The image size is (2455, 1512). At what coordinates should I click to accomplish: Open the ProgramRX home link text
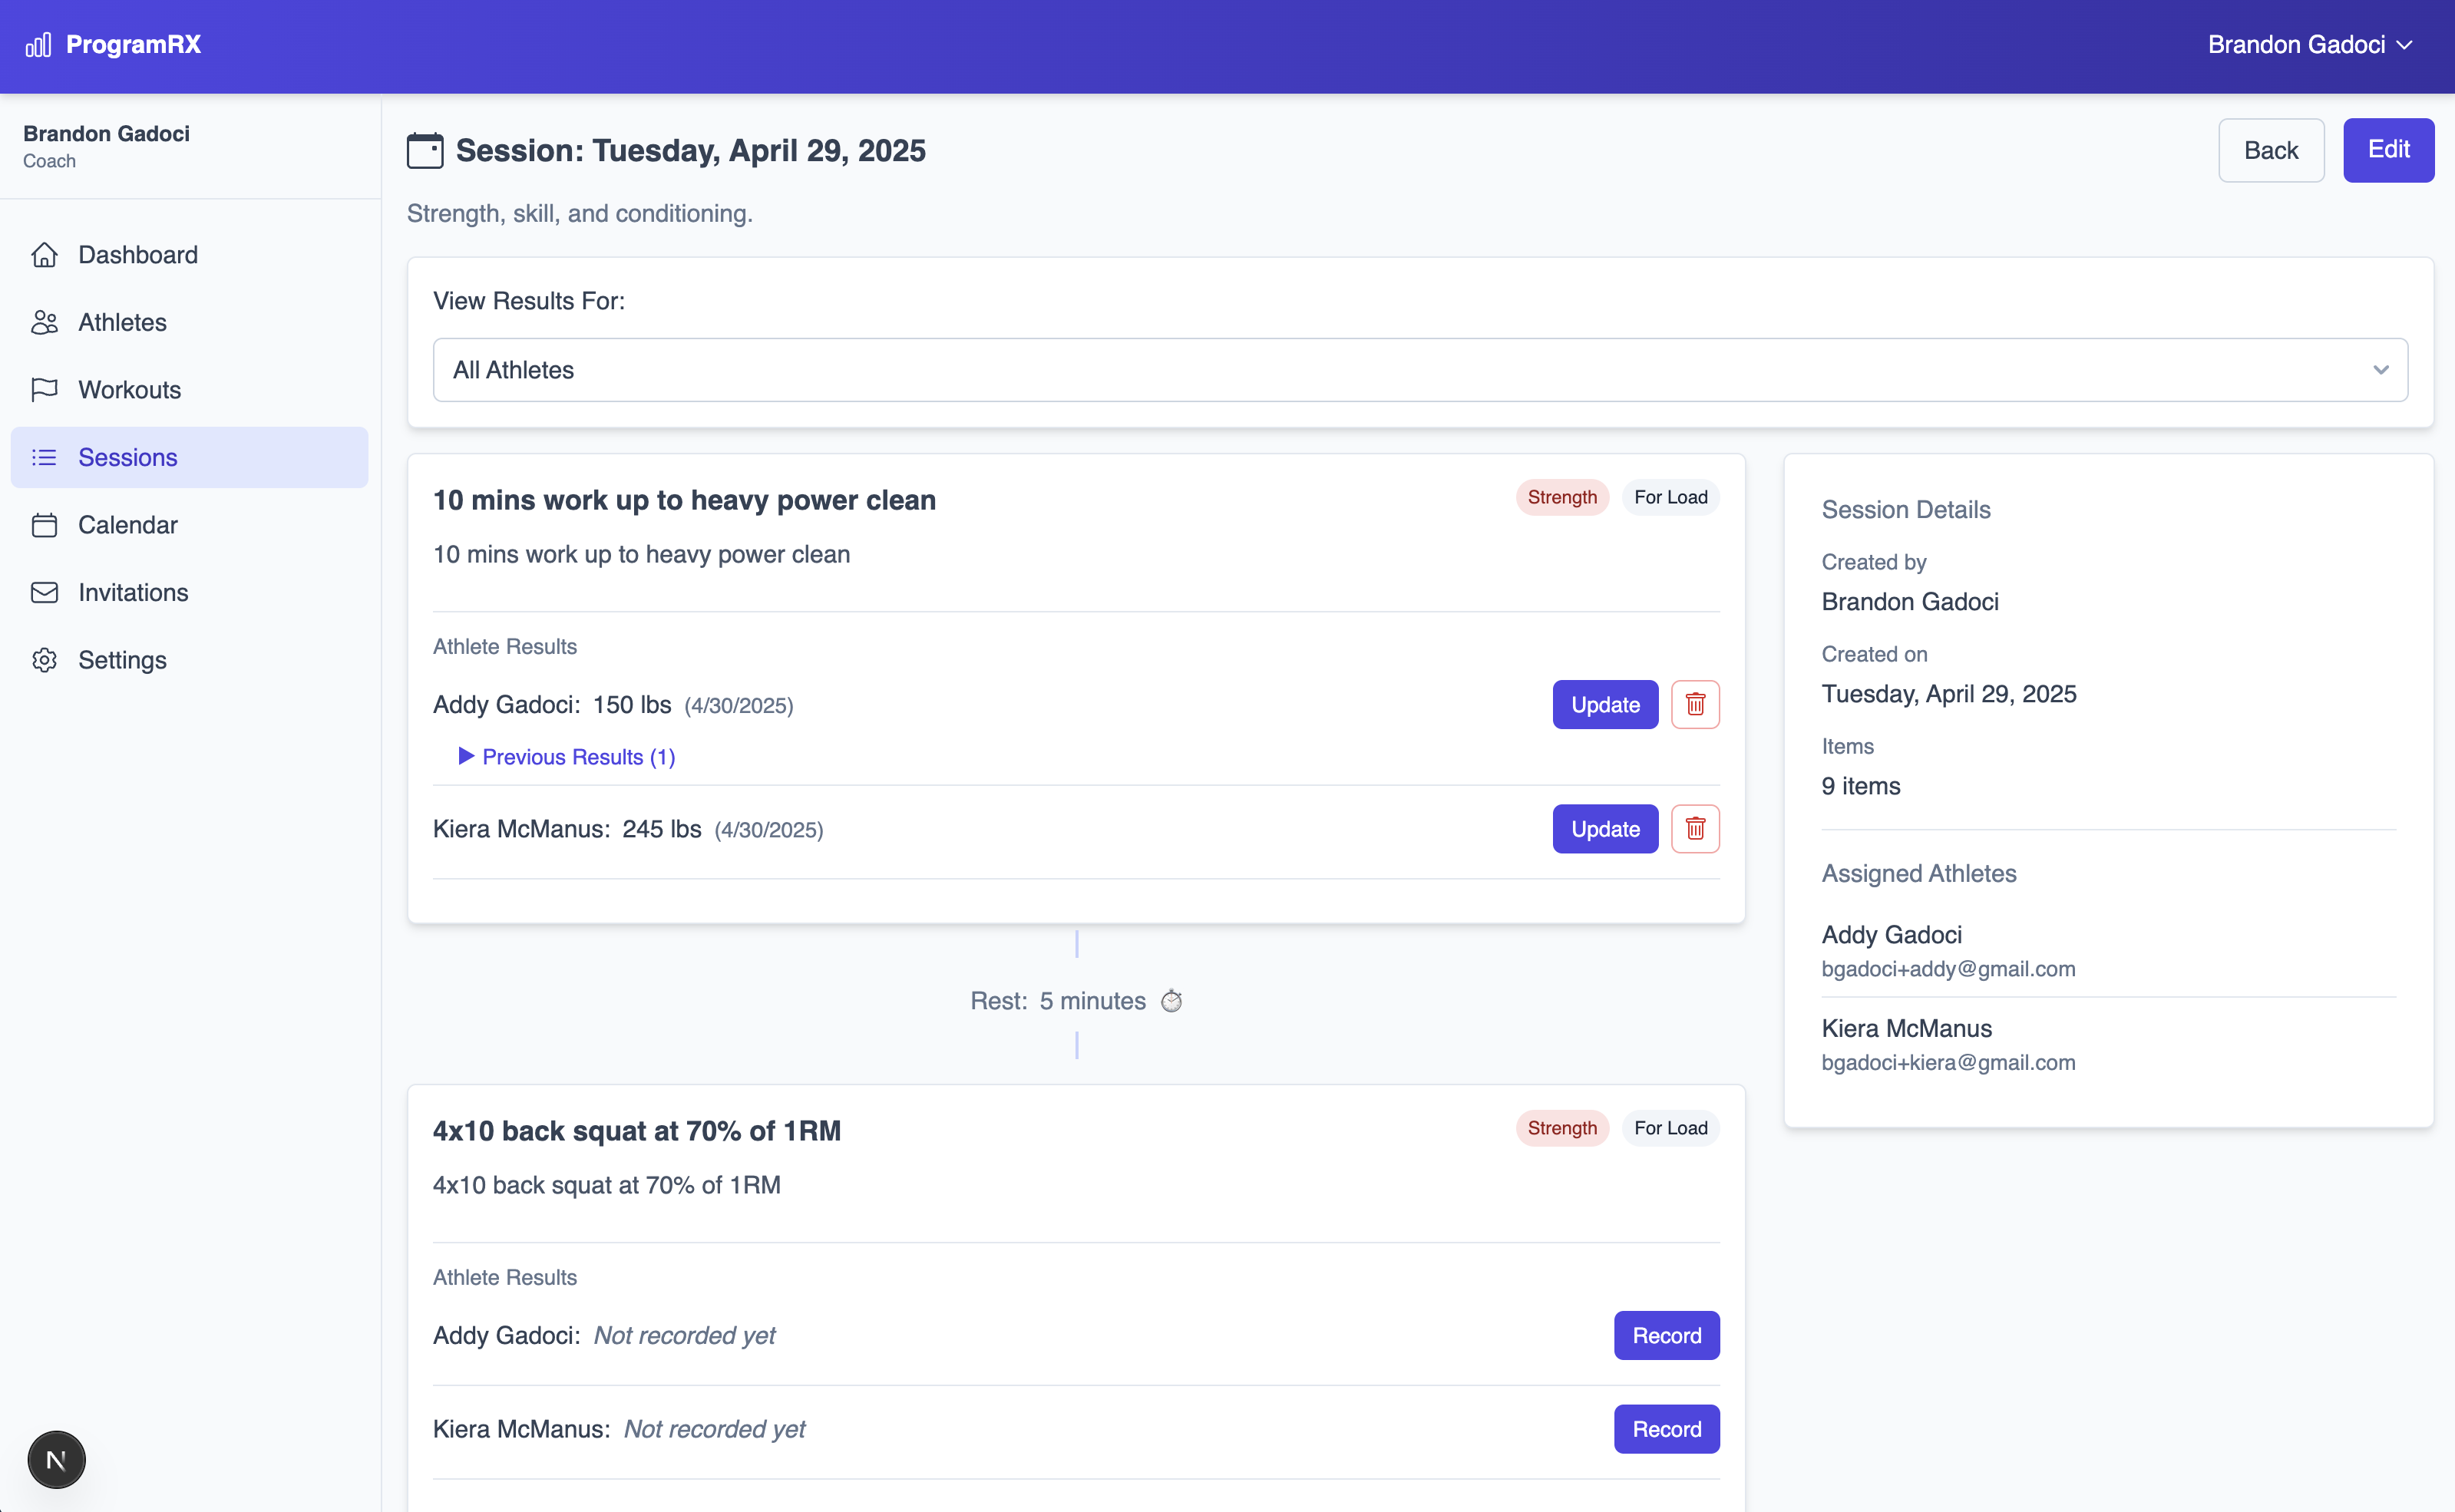[133, 45]
